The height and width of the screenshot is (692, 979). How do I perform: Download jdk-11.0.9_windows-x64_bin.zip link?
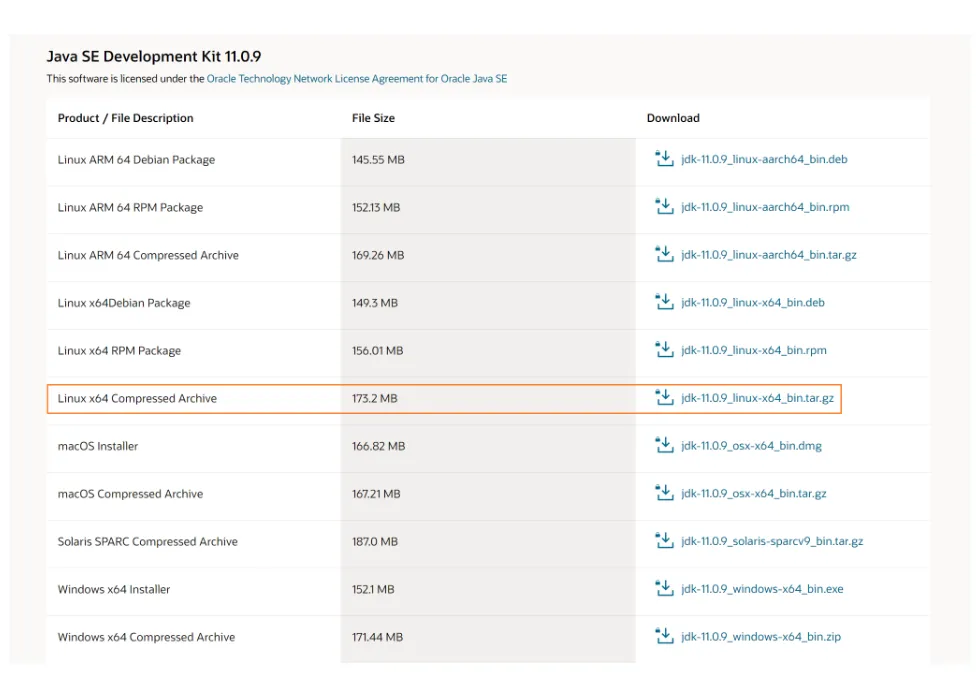click(761, 637)
